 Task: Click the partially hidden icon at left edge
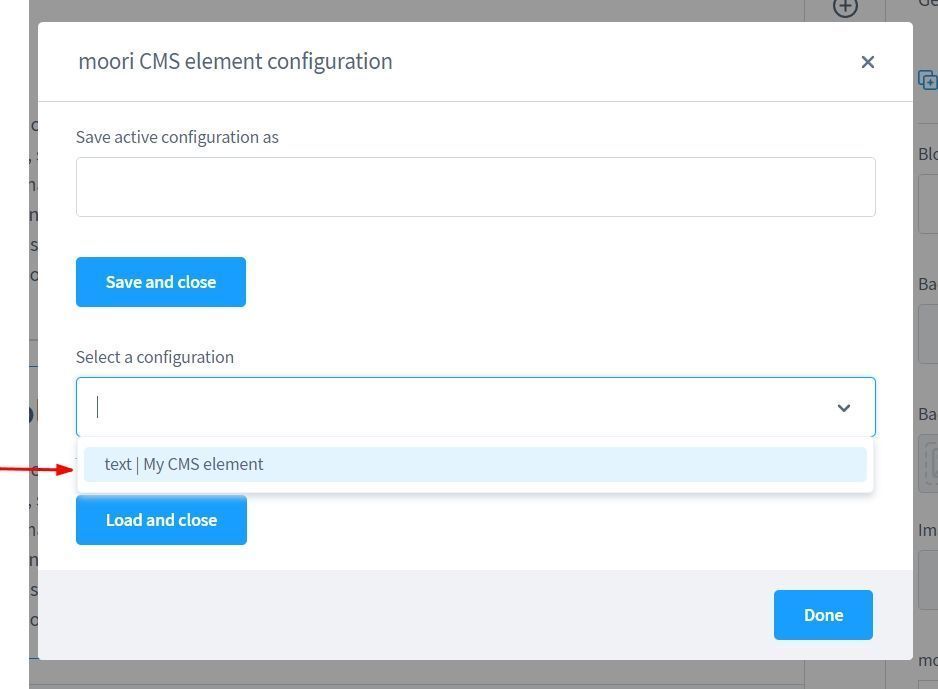point(32,413)
